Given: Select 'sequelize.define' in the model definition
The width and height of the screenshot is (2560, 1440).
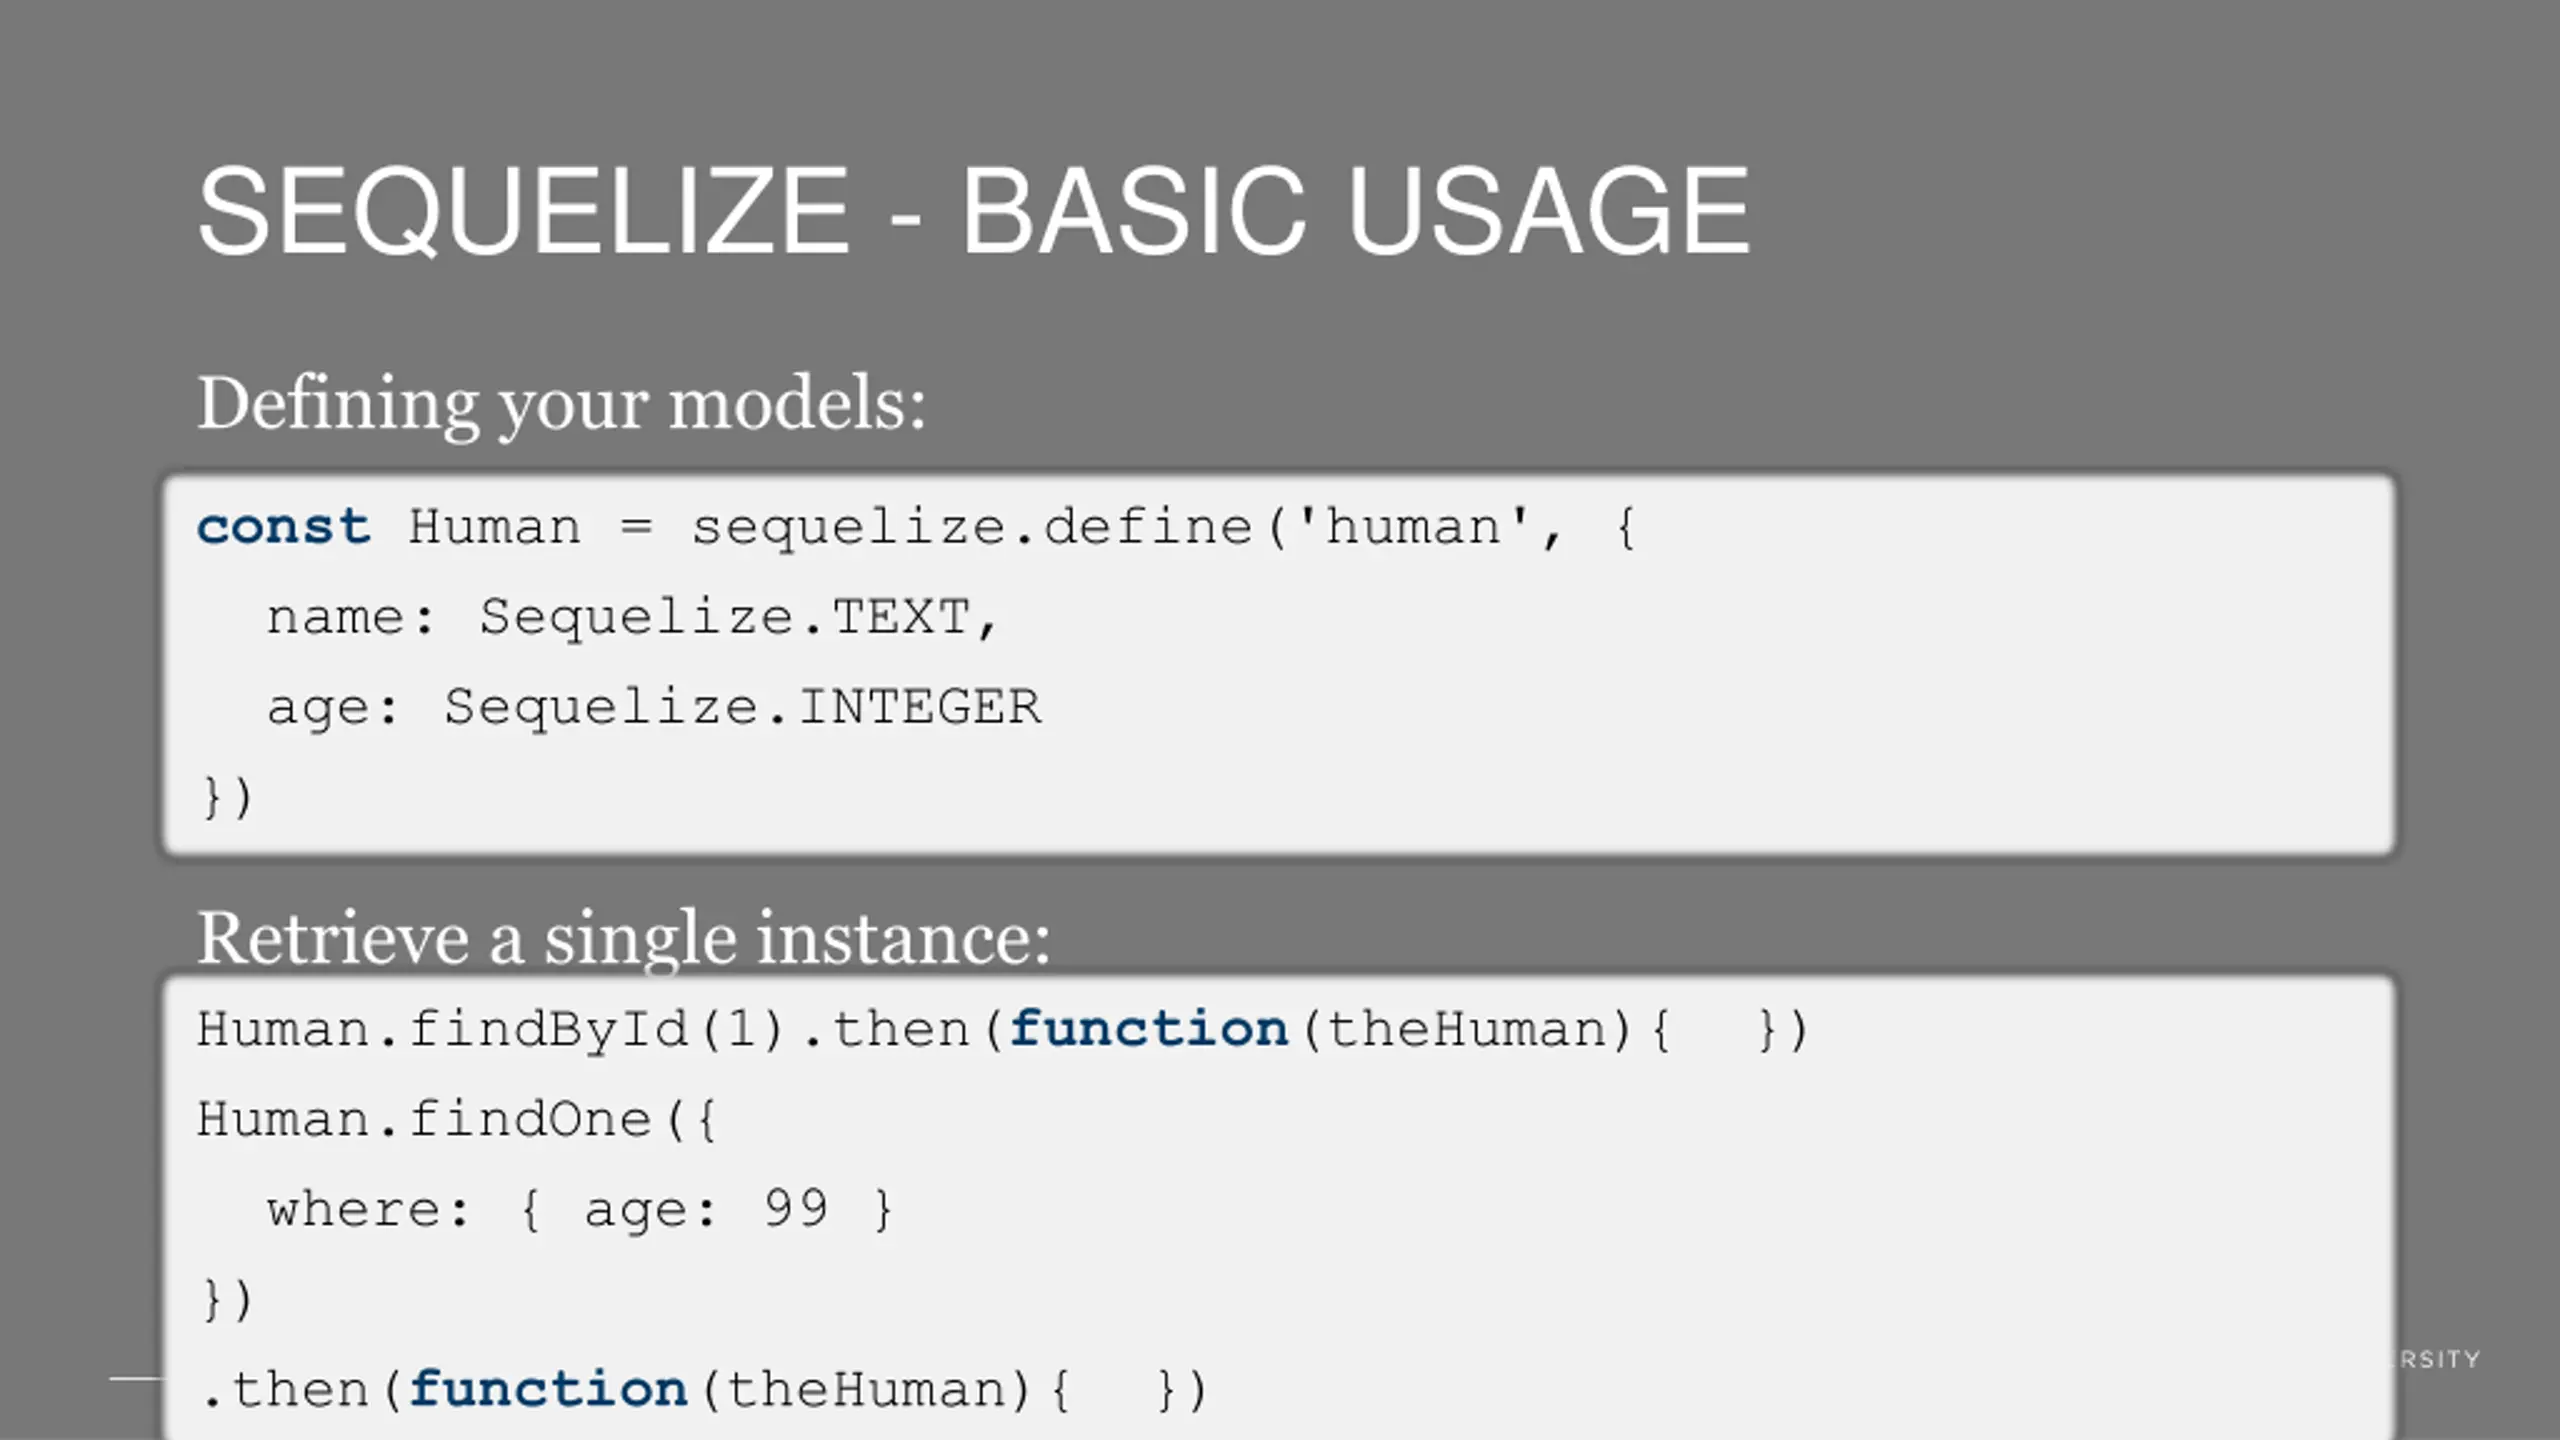Looking at the screenshot, I should 971,528.
